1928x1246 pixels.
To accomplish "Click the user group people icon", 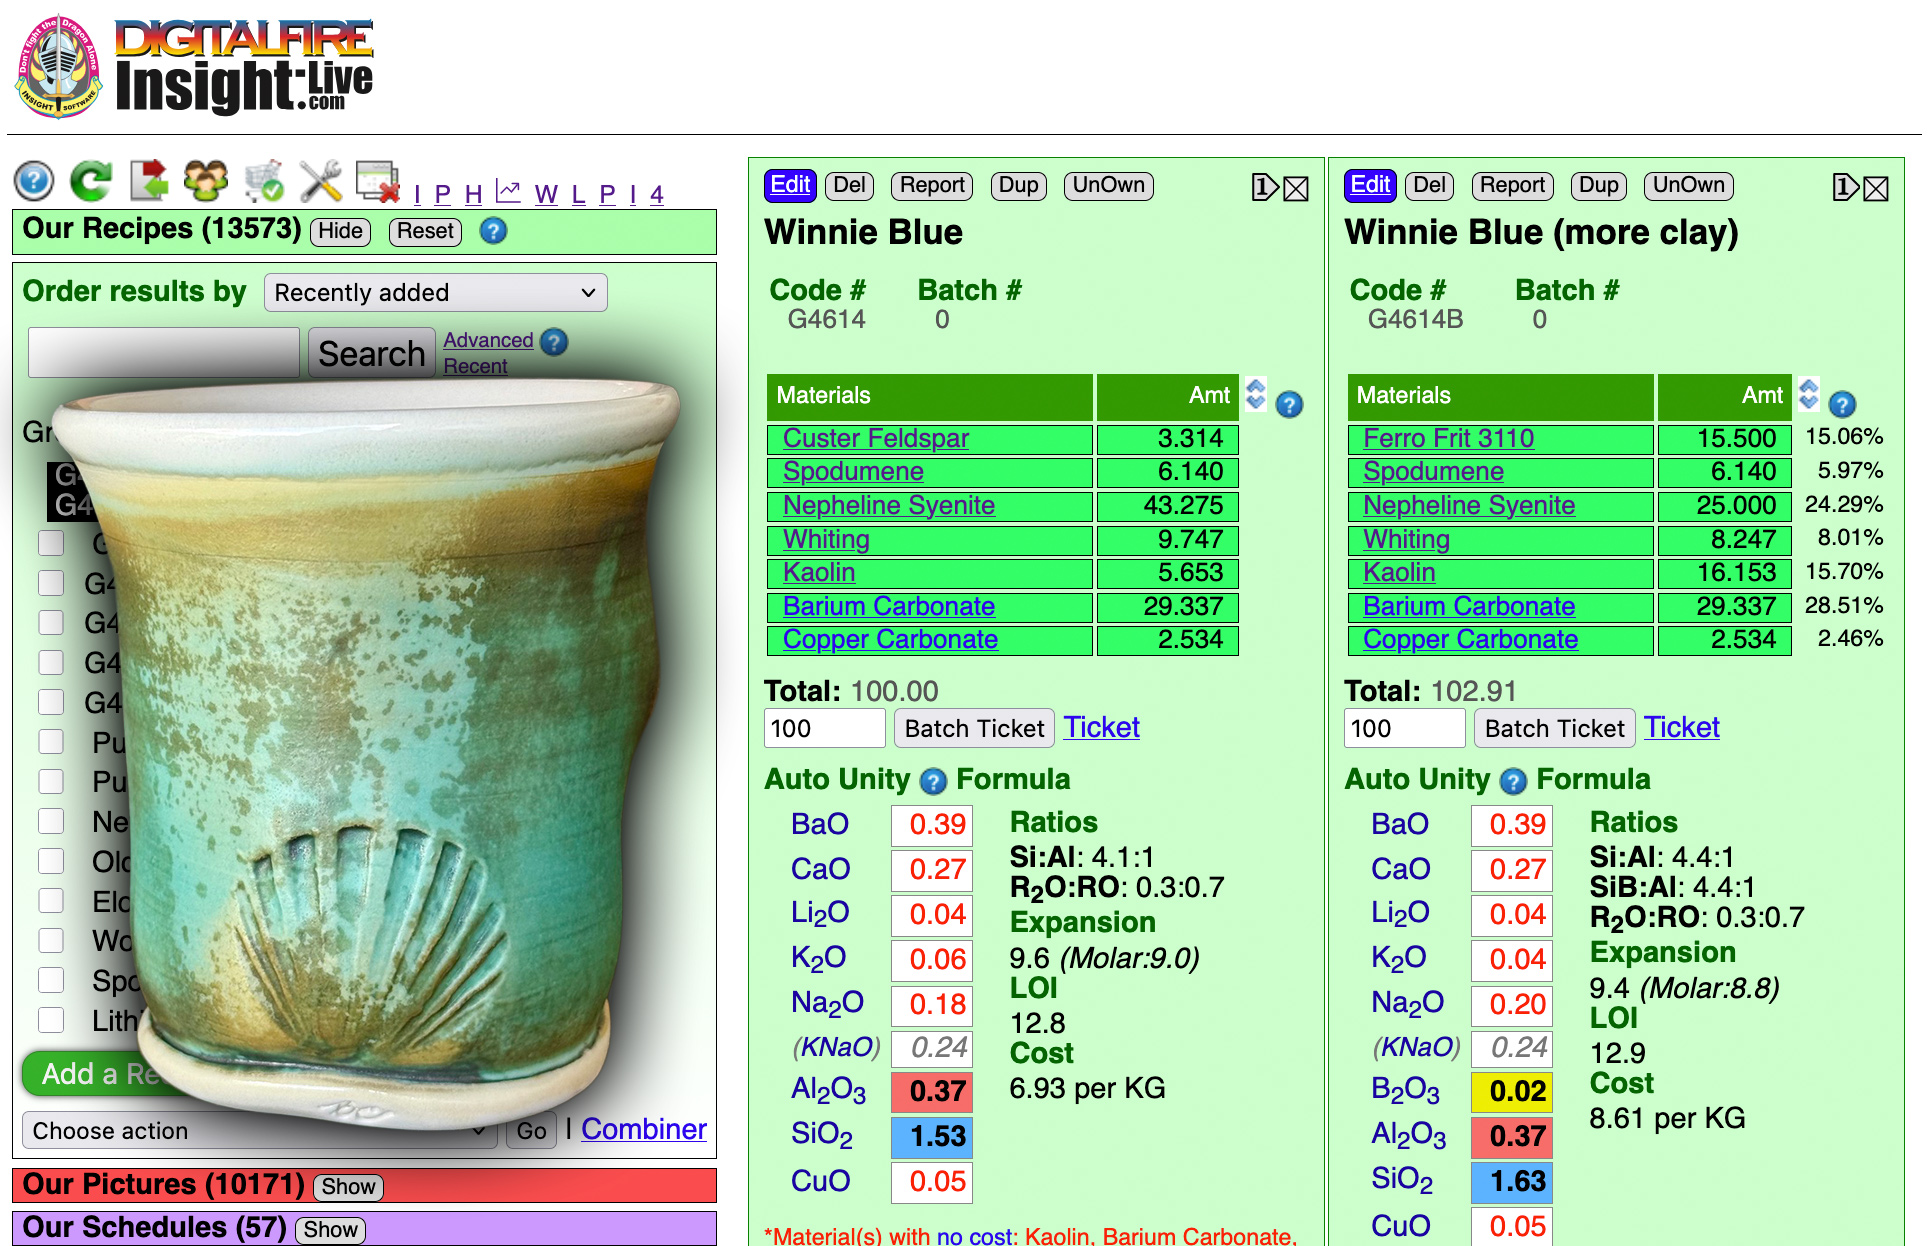I will point(206,181).
